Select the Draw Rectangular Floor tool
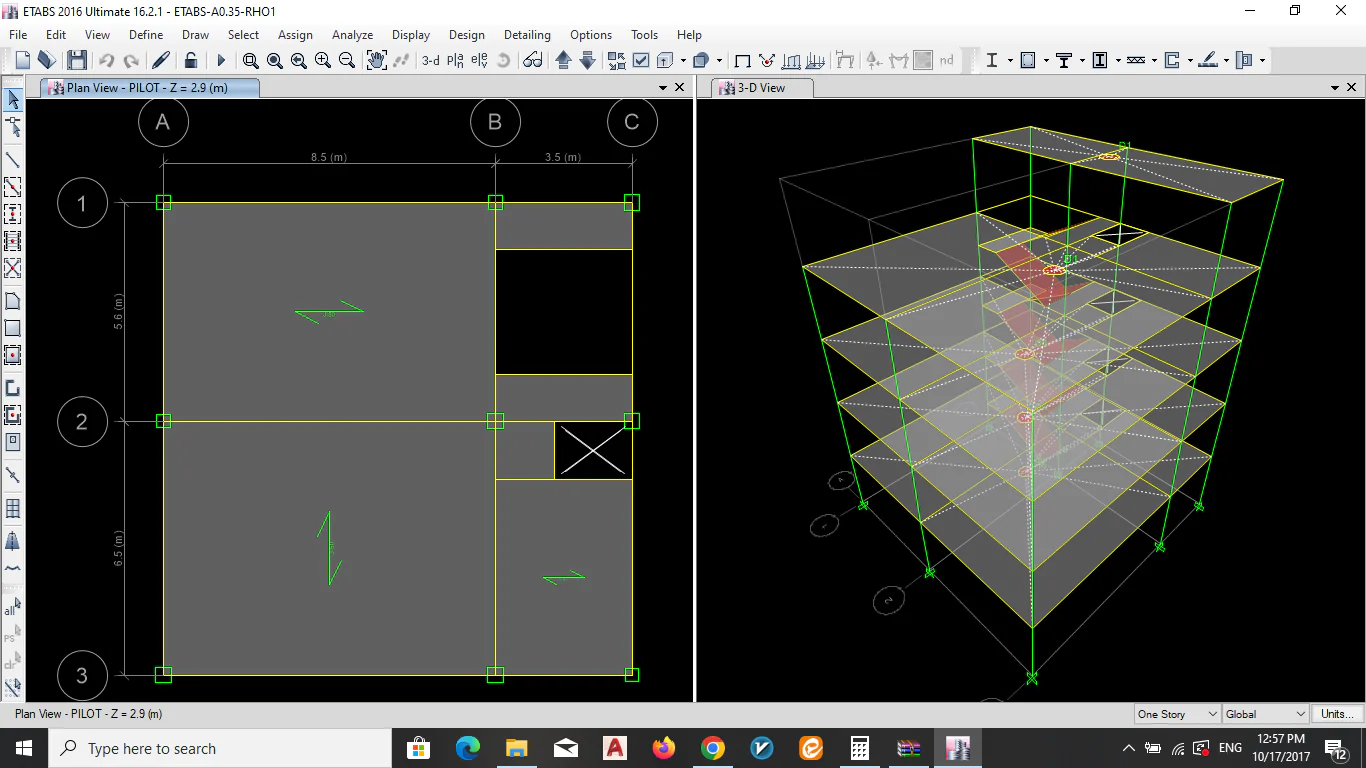 [x=13, y=328]
